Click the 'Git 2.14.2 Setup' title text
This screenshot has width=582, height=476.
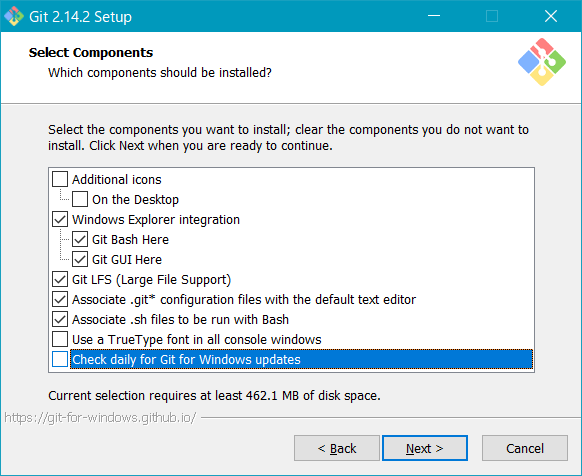point(80,17)
